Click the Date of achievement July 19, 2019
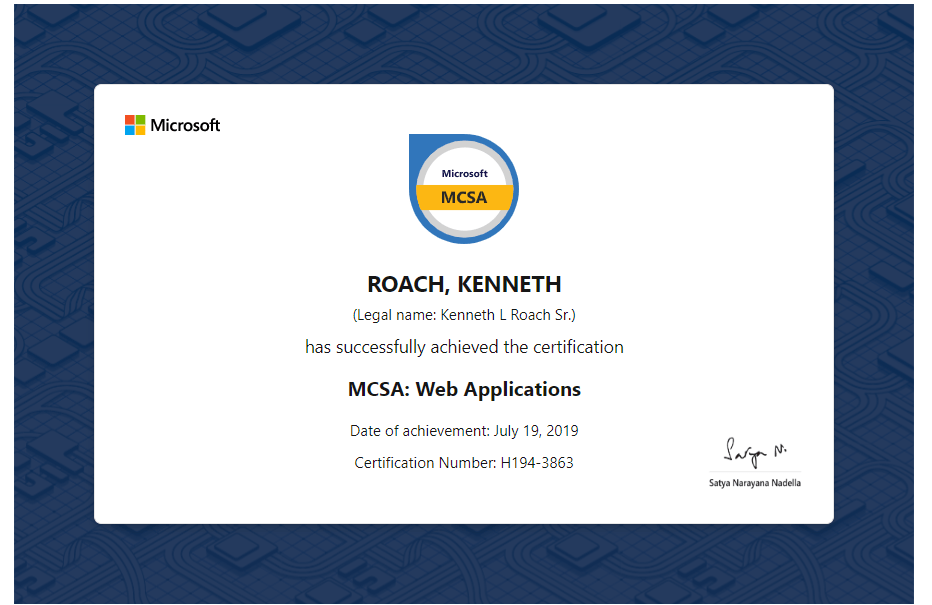The height and width of the screenshot is (605, 932). pyautogui.click(x=464, y=431)
